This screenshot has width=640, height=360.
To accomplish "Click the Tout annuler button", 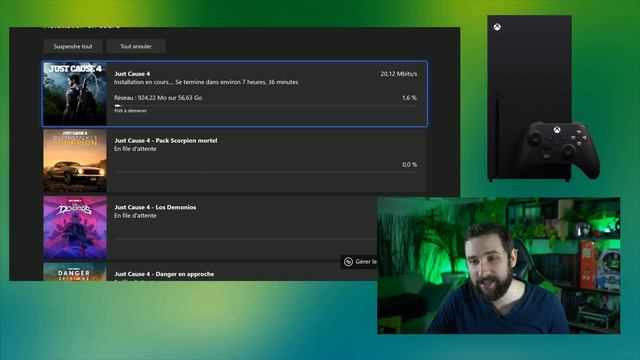I will pyautogui.click(x=136, y=47).
